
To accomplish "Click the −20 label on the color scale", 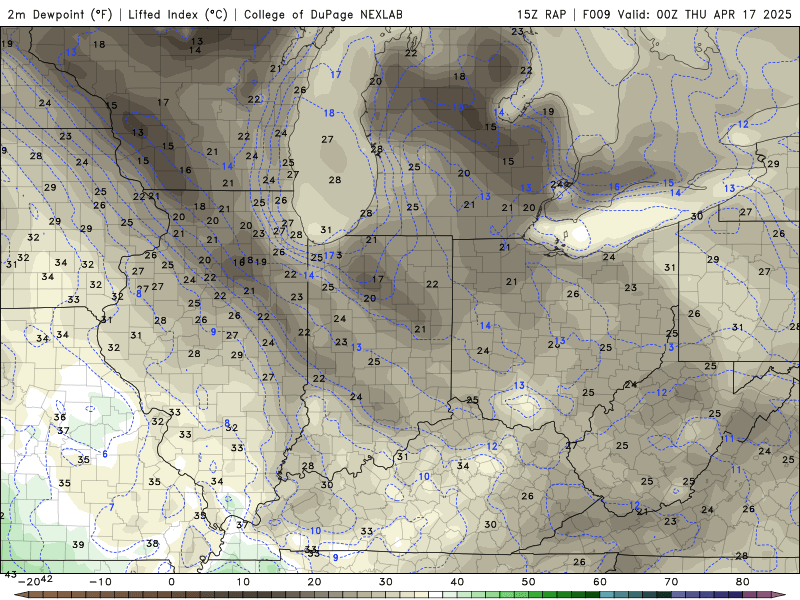I will pyautogui.click(x=29, y=582).
